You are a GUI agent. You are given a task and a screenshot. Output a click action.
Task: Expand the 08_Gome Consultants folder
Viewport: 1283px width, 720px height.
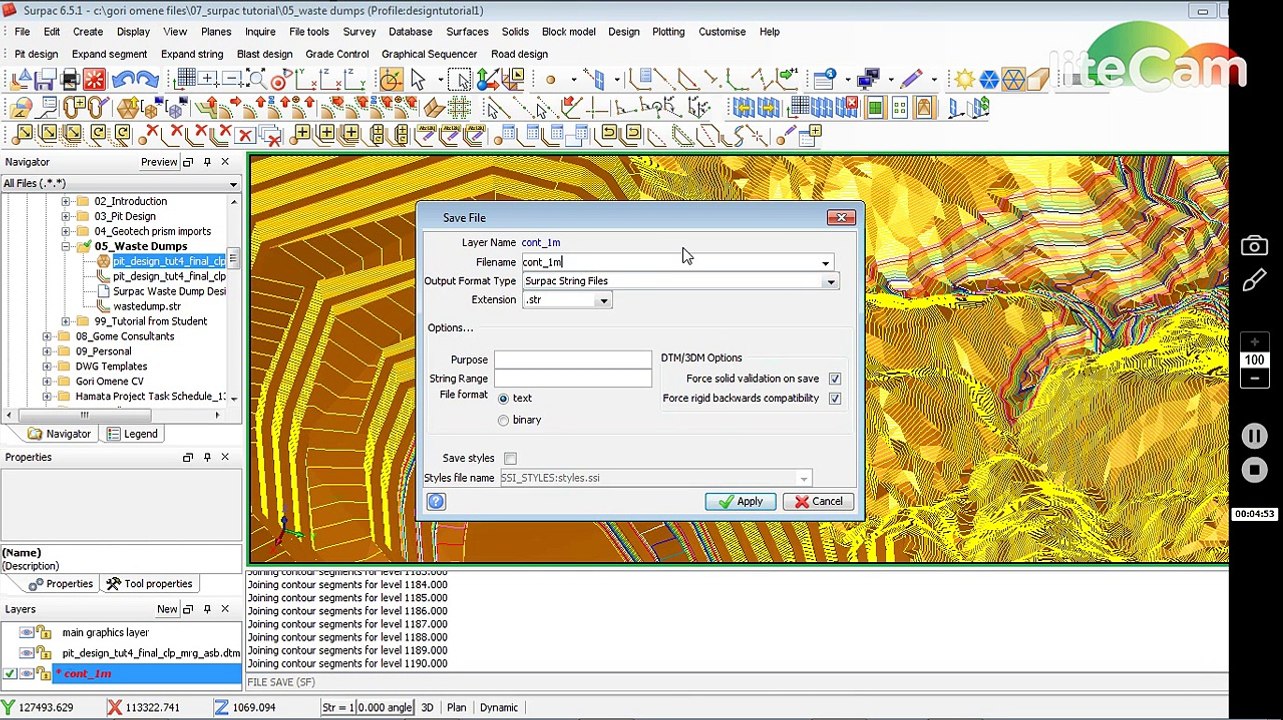(47, 336)
